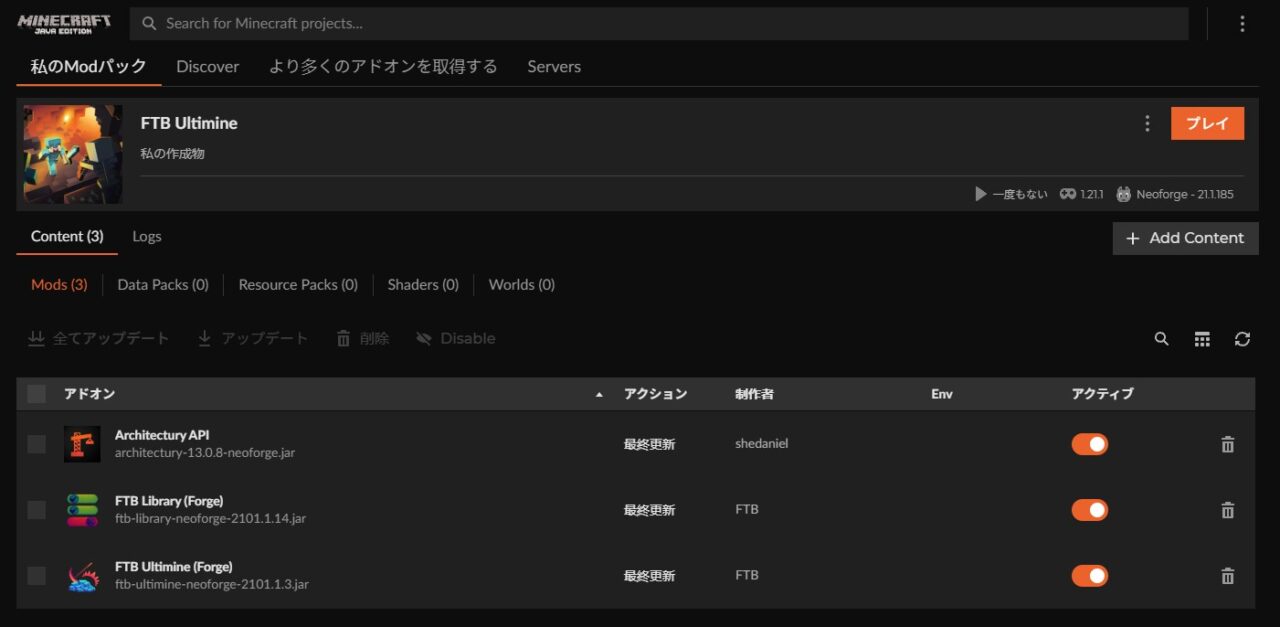Click 私の作成物 label under modpack title
This screenshot has width=1280, height=627.
173,154
